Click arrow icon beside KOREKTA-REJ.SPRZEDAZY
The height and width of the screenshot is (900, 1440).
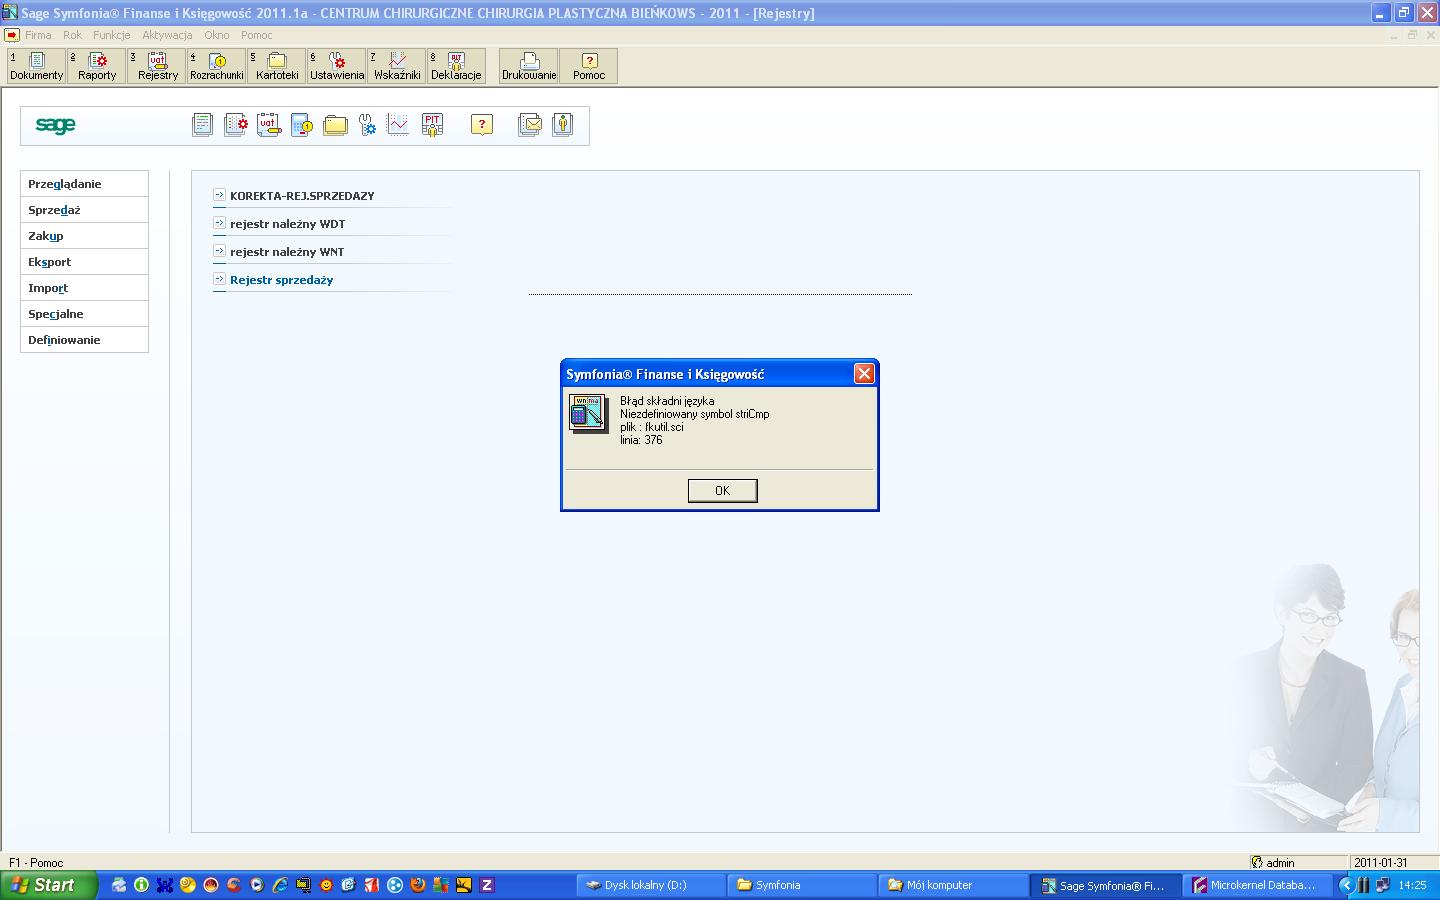[219, 195]
